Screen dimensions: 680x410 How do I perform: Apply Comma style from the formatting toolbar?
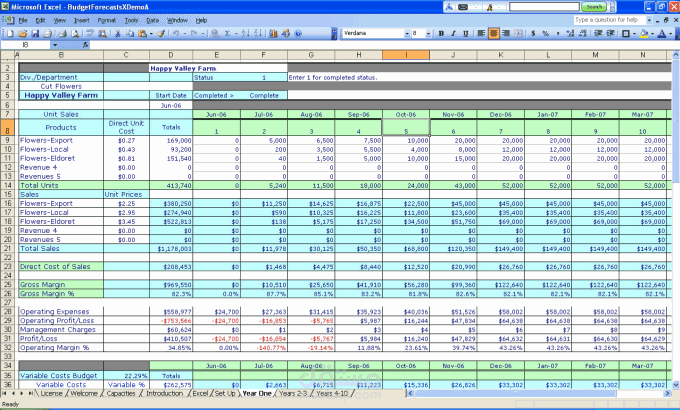[x=558, y=33]
